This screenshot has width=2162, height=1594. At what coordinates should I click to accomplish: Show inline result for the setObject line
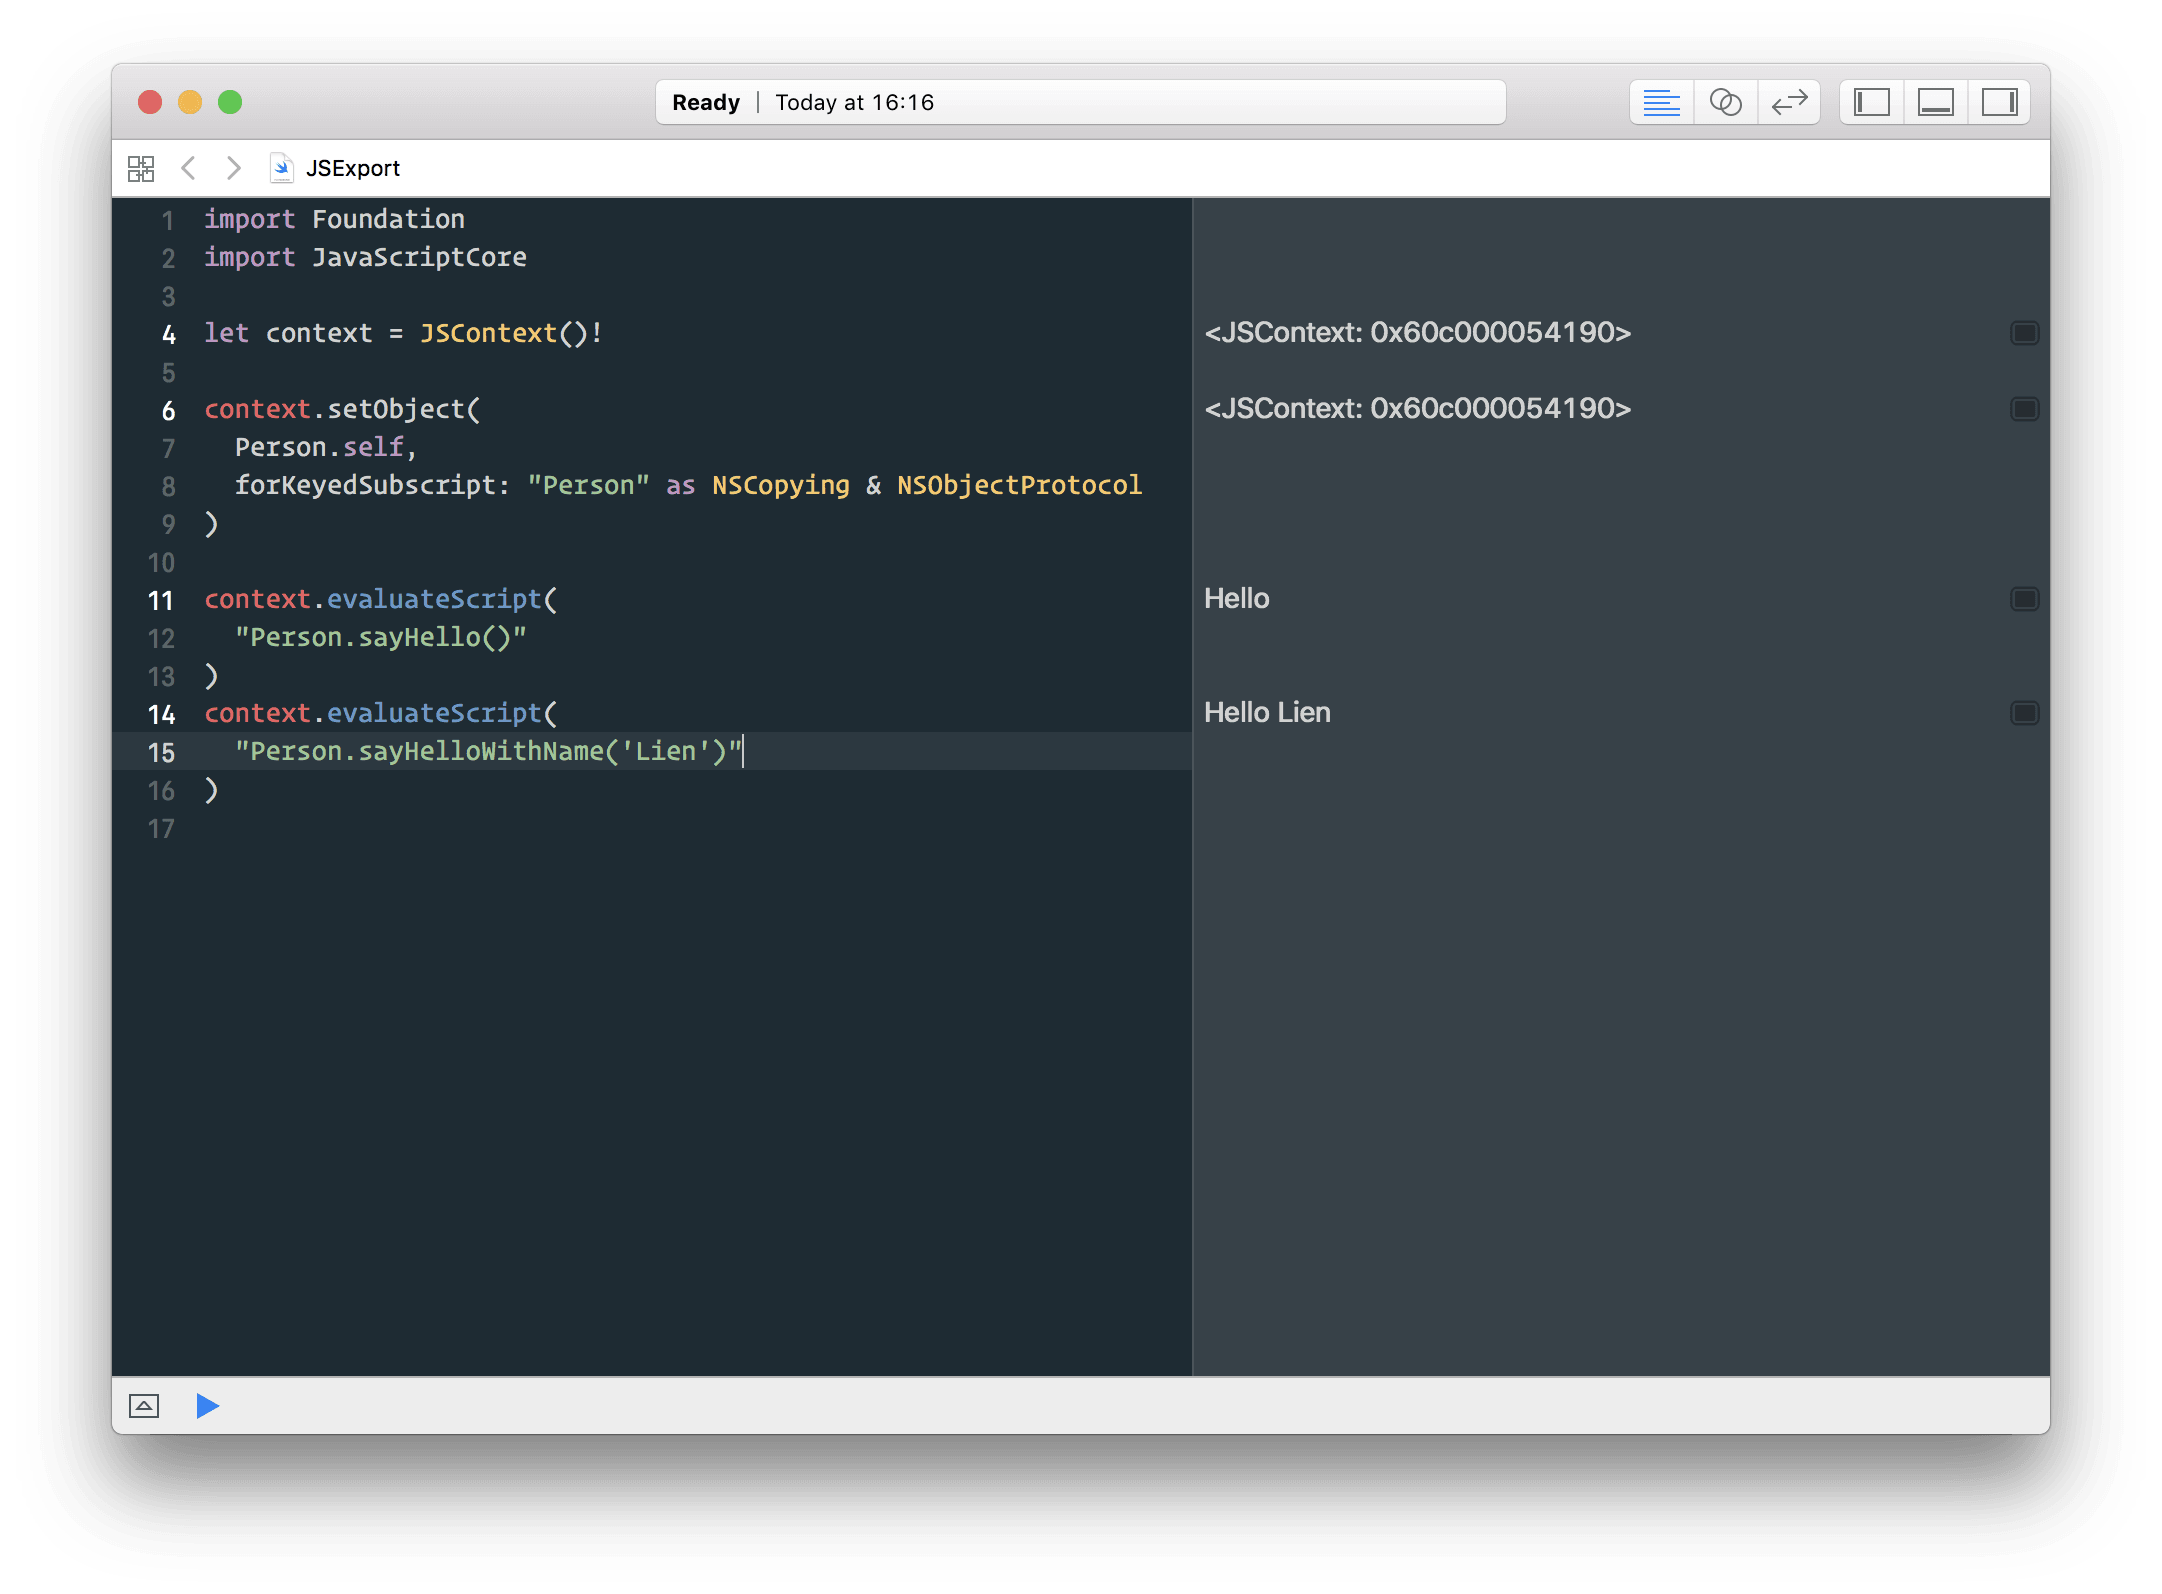[x=2024, y=409]
